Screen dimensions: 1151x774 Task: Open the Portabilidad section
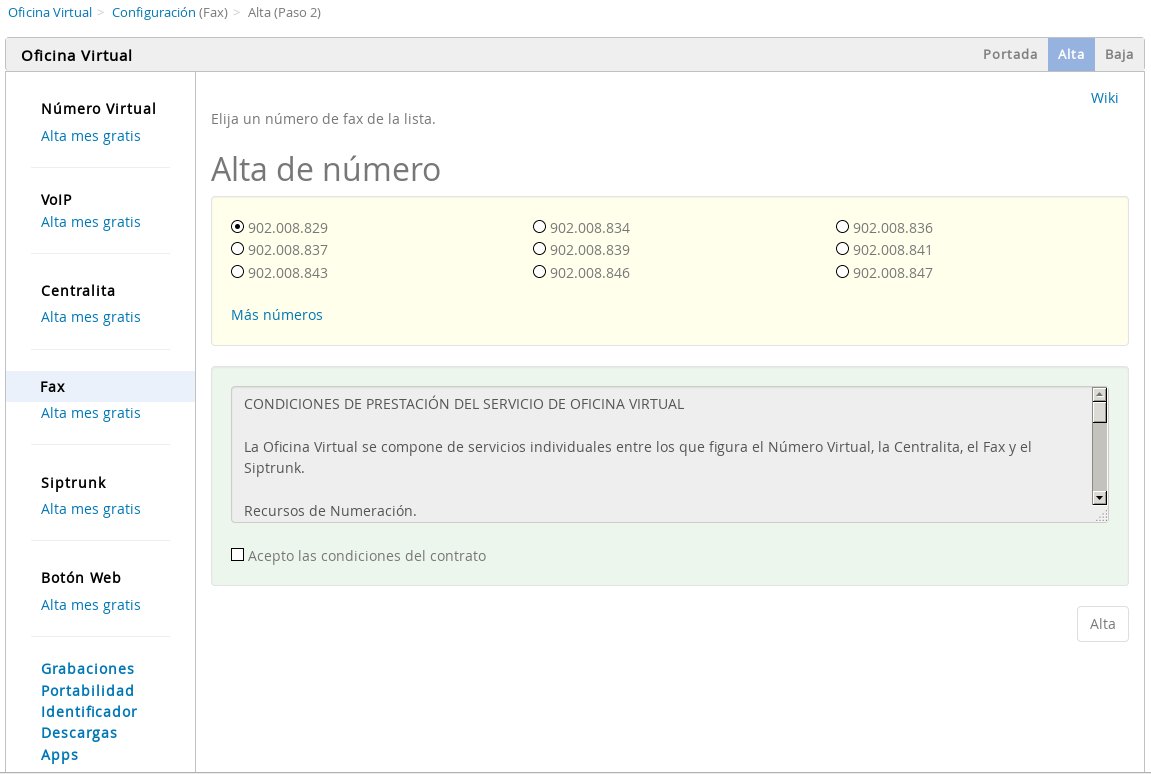click(87, 690)
